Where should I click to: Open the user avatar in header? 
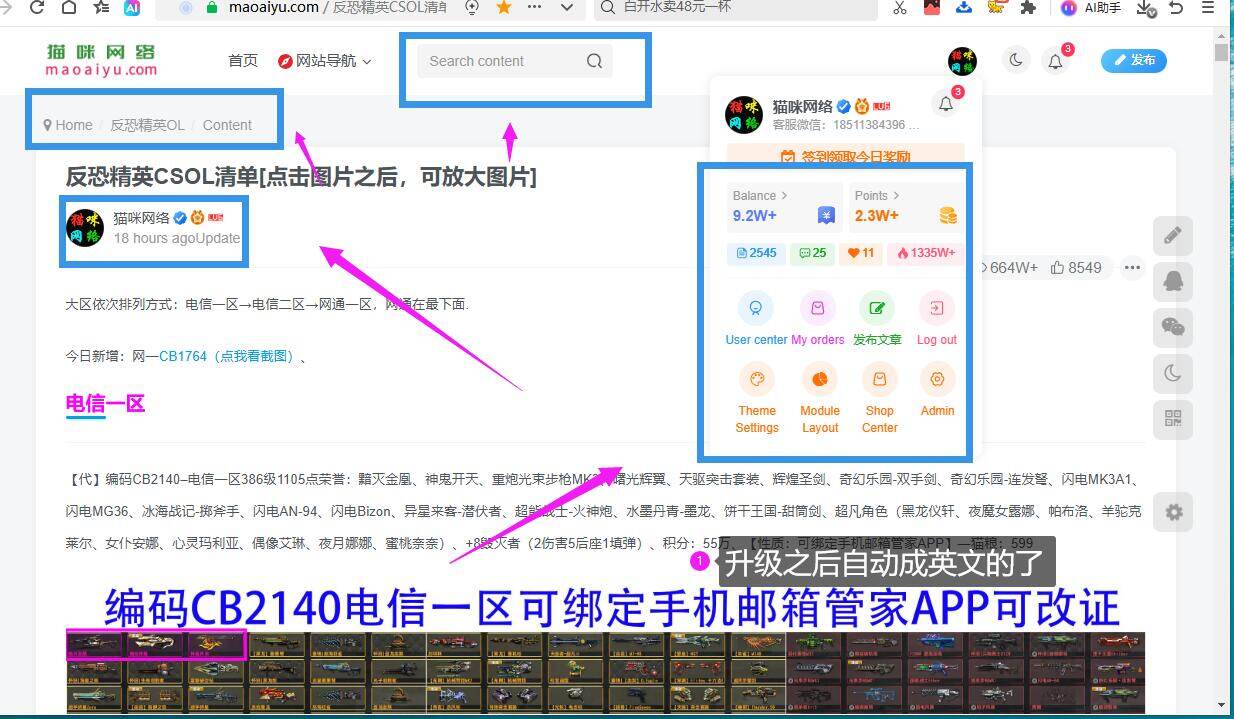(x=963, y=61)
